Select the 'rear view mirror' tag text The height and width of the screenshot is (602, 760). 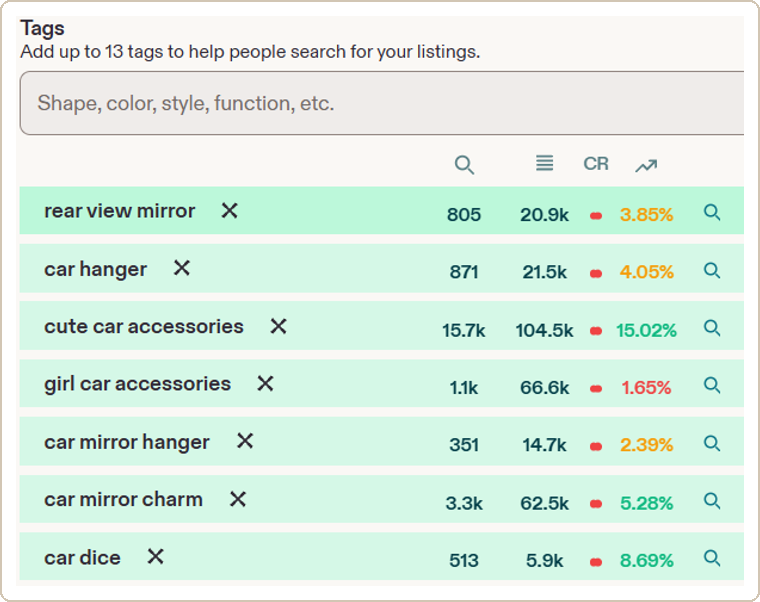click(x=119, y=211)
